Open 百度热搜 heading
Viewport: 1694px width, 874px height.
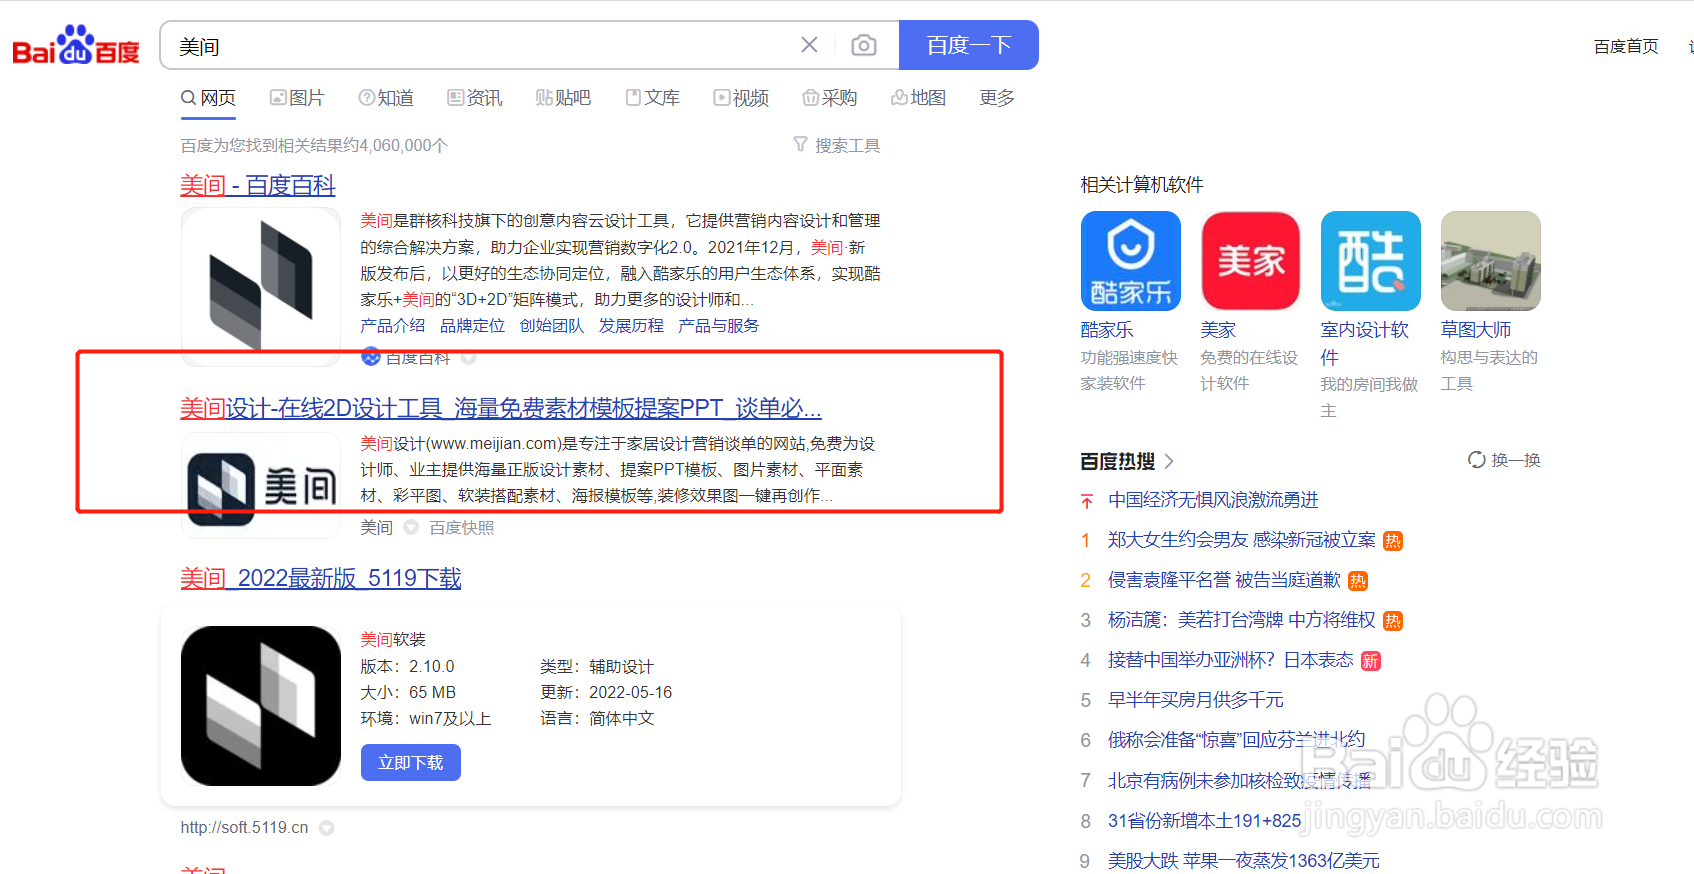point(1126,461)
